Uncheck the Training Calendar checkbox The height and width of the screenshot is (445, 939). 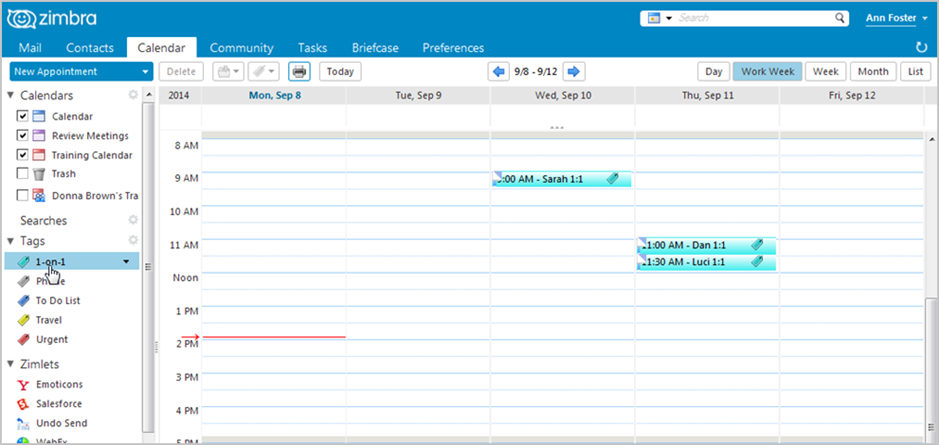[22, 155]
